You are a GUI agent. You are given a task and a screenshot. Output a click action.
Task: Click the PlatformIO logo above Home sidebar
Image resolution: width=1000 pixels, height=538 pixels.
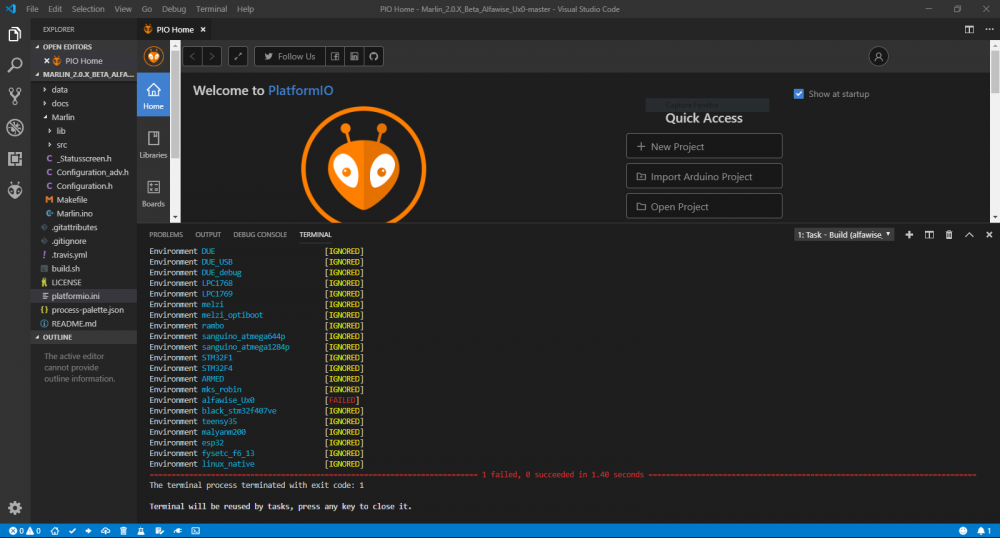154,57
